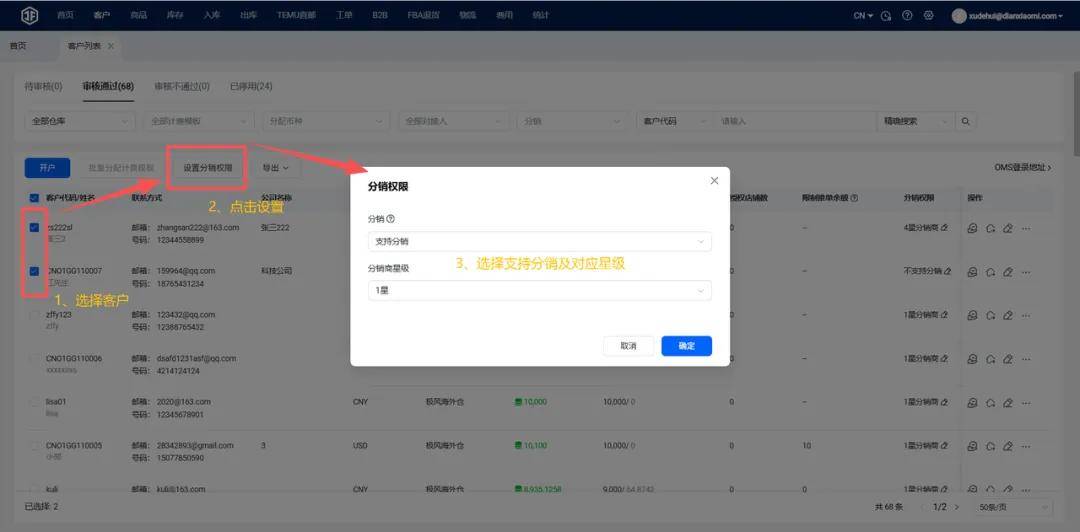Screen dimensions: 1080x532
Task: Click the help question mark icon in top bar
Action: (907, 15)
